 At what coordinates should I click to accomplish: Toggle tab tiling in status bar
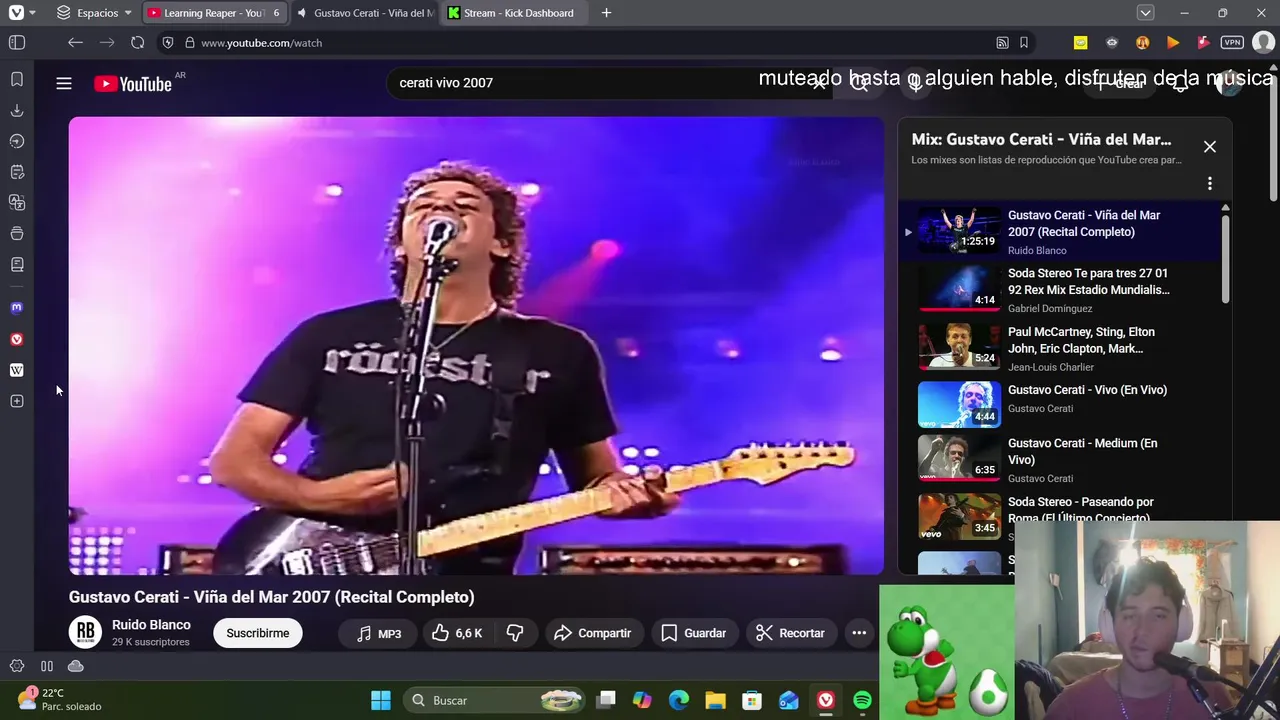click(x=47, y=666)
